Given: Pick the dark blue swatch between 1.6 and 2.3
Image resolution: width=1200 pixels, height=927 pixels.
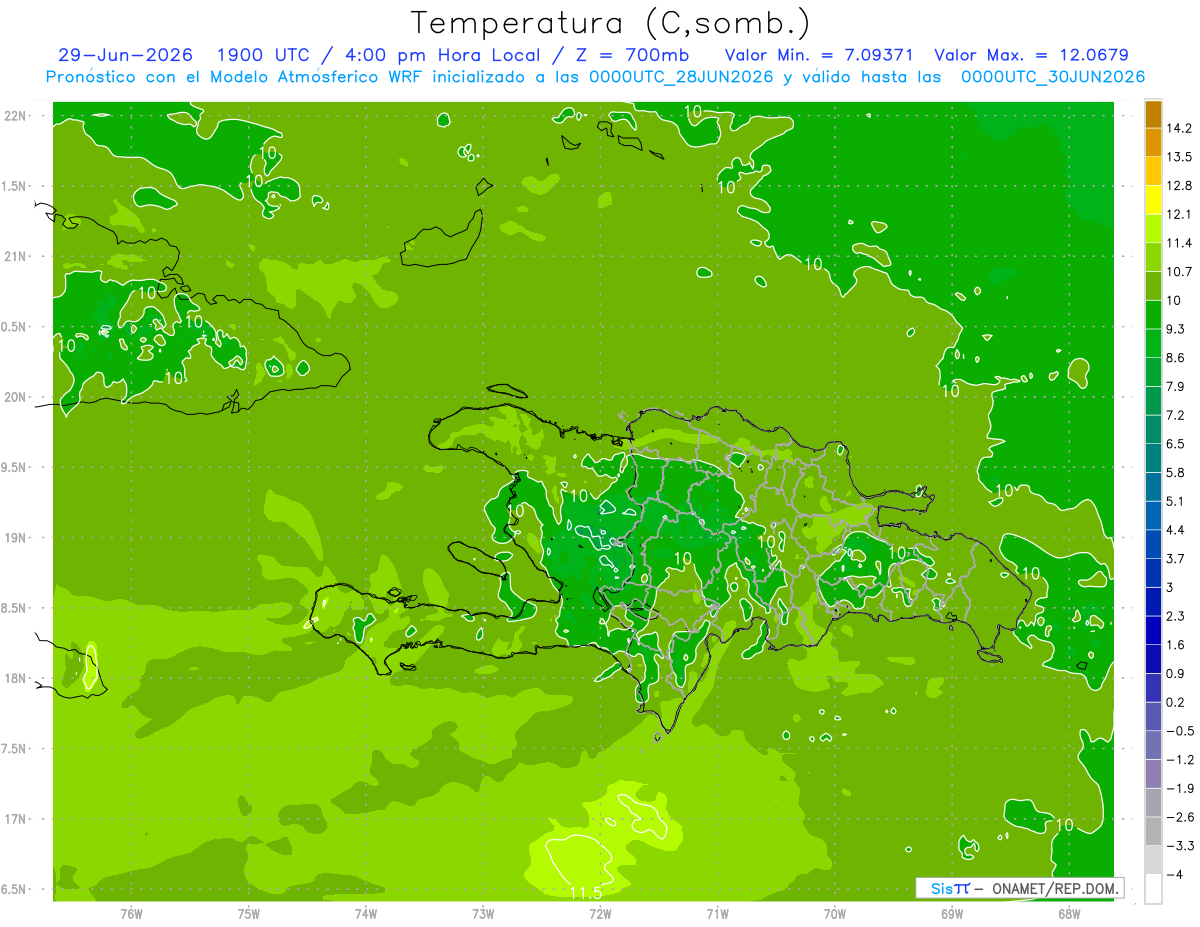Looking at the screenshot, I should coord(1153,631).
